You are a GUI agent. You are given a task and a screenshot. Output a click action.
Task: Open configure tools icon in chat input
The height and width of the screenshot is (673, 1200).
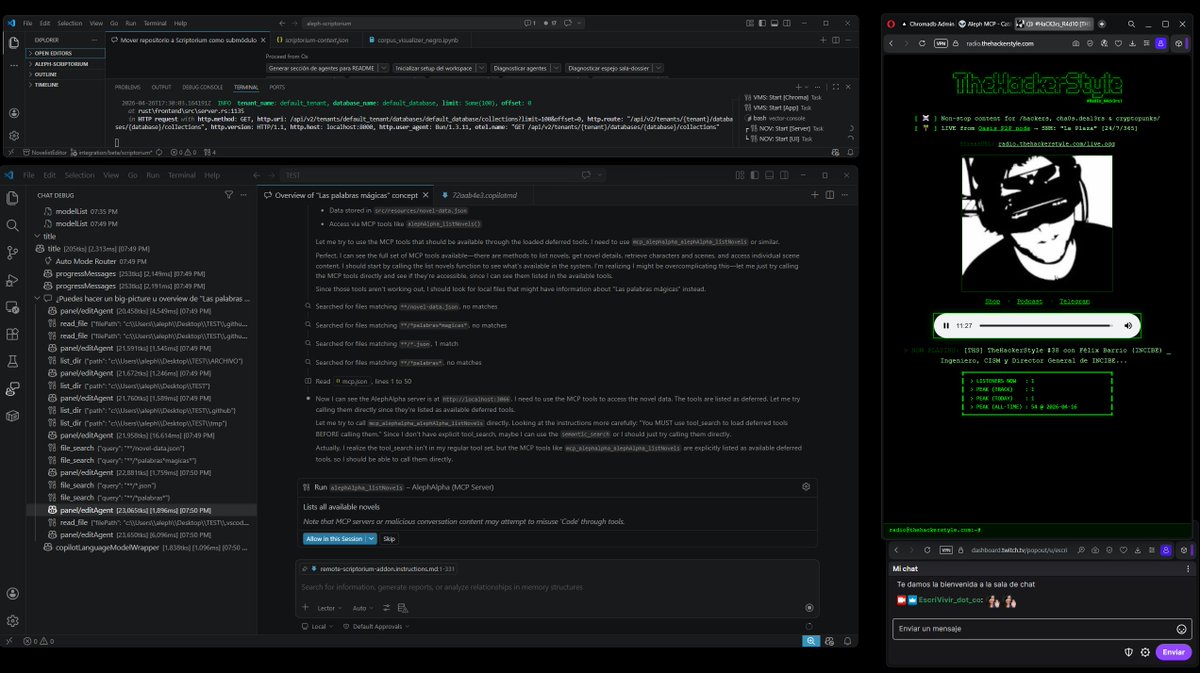pyautogui.click(x=387, y=607)
